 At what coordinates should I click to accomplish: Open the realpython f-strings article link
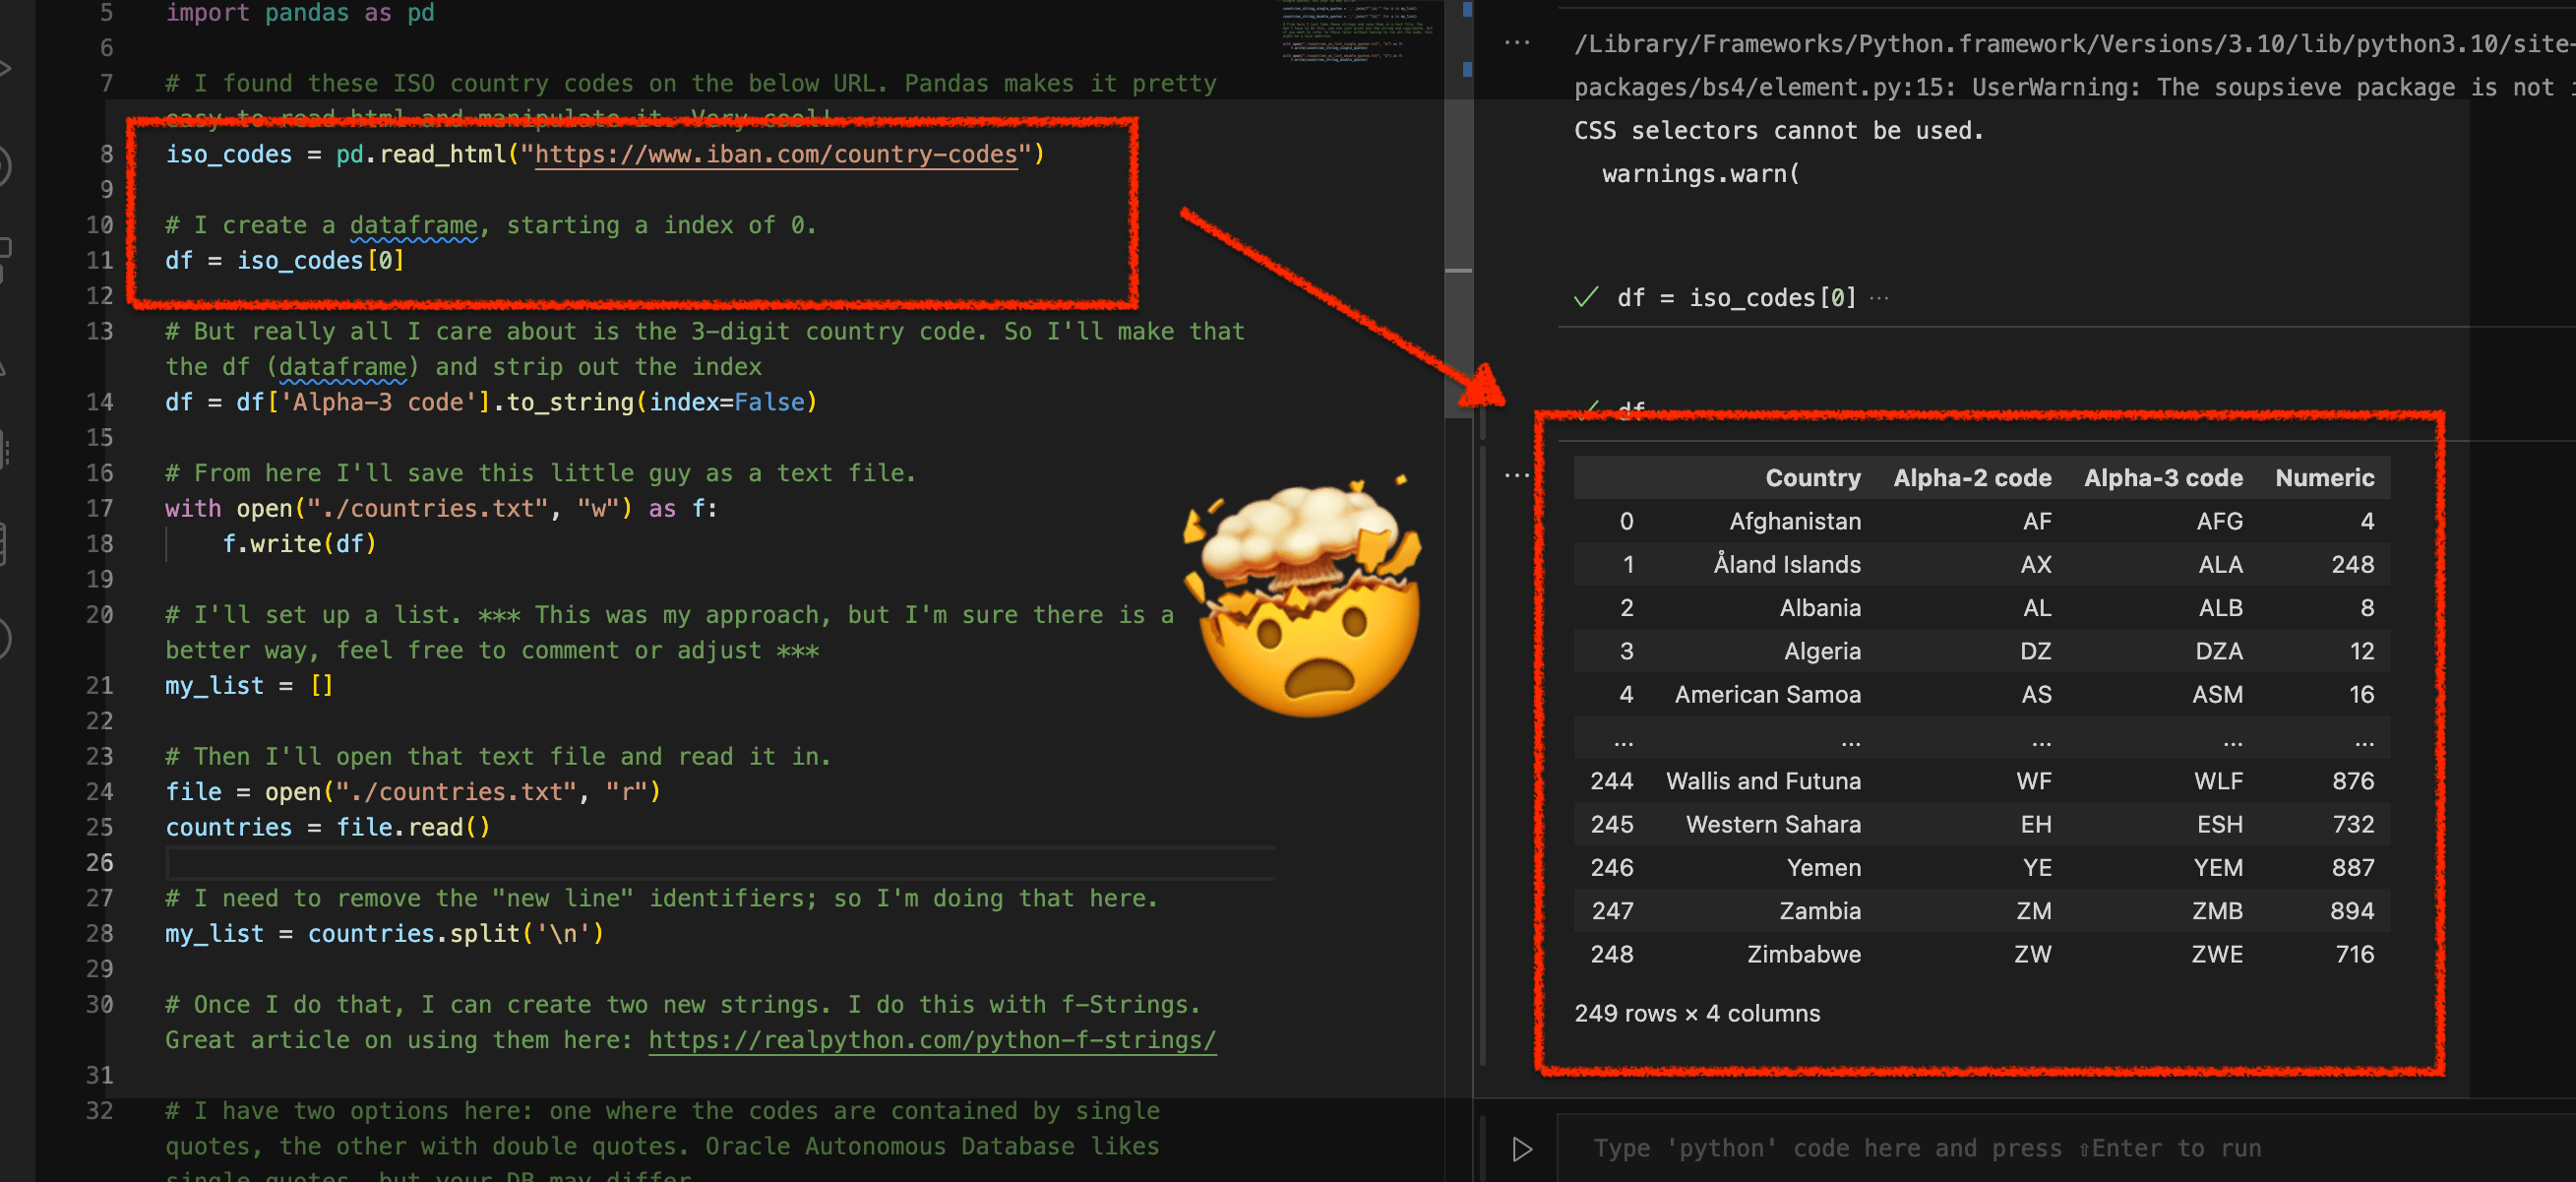[932, 1040]
